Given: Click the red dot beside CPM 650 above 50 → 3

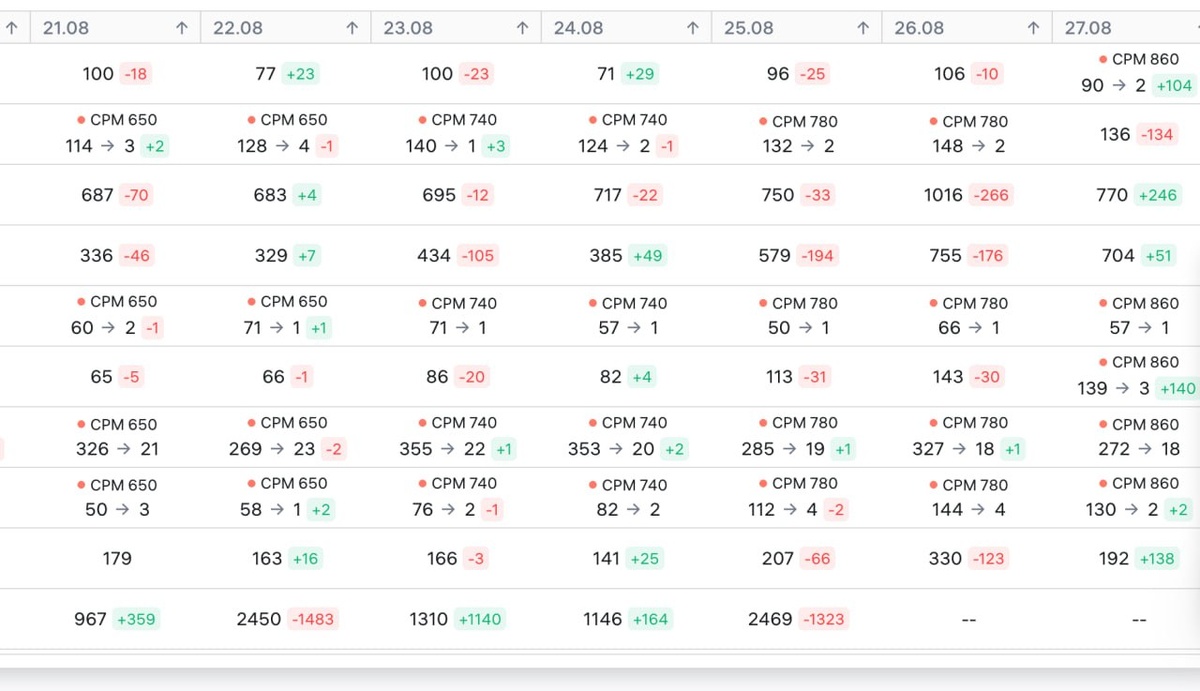Looking at the screenshot, I should click(82, 485).
